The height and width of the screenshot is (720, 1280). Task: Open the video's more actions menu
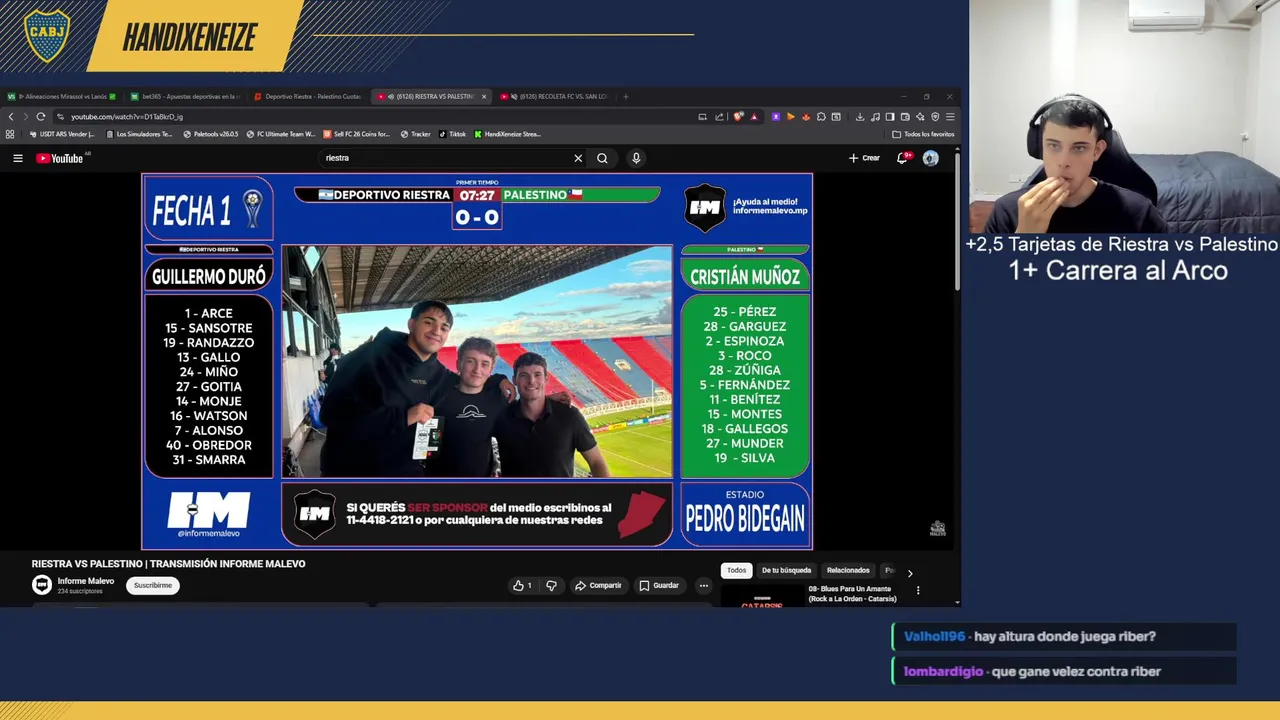(x=704, y=585)
